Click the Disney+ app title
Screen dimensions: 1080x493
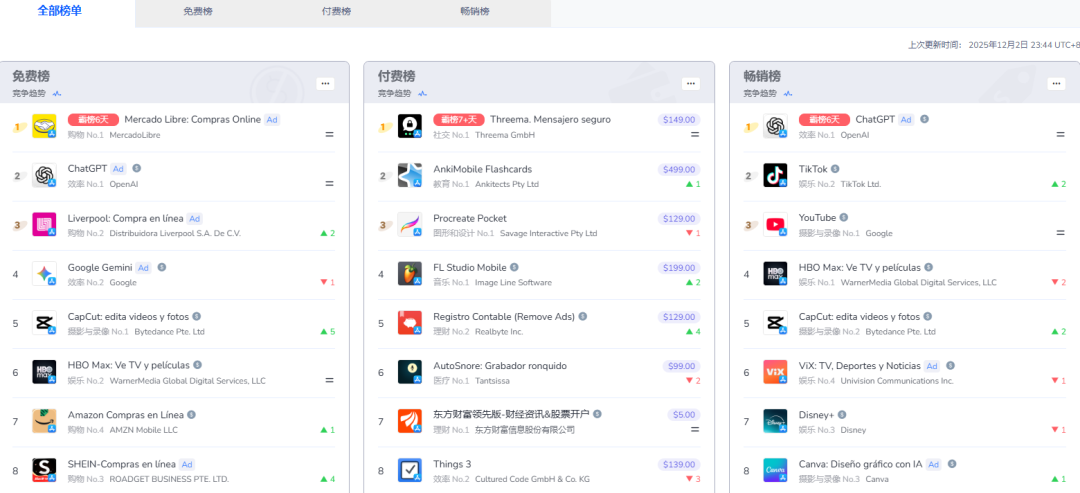tap(816, 415)
